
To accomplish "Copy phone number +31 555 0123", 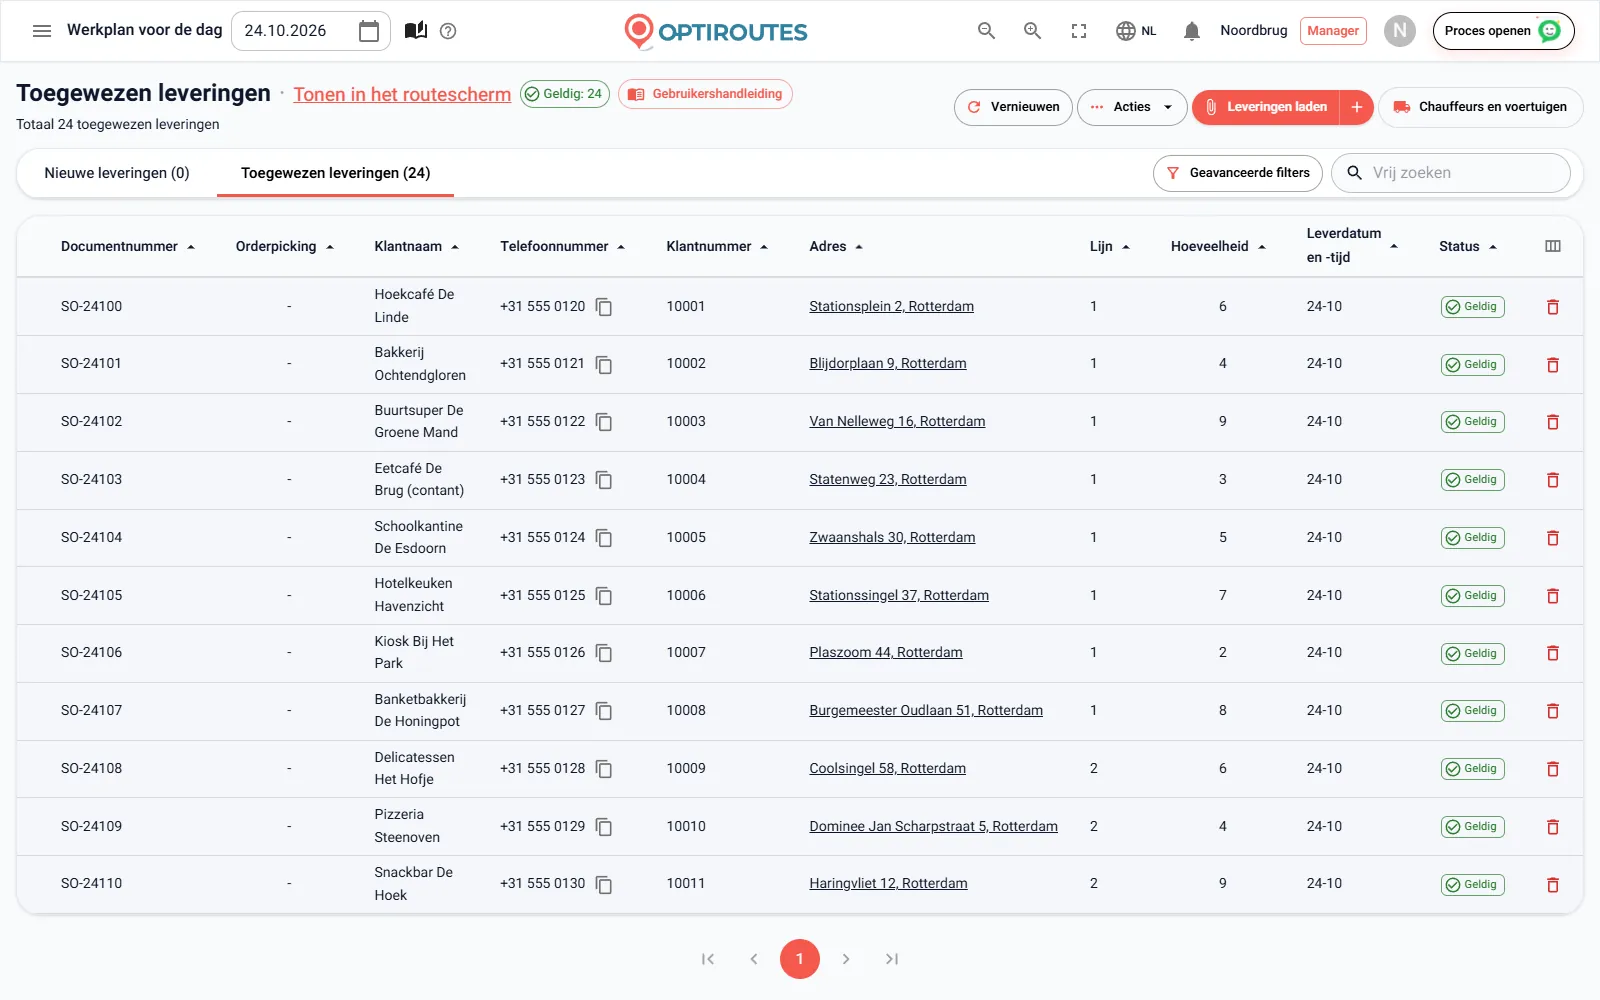I will 604,480.
